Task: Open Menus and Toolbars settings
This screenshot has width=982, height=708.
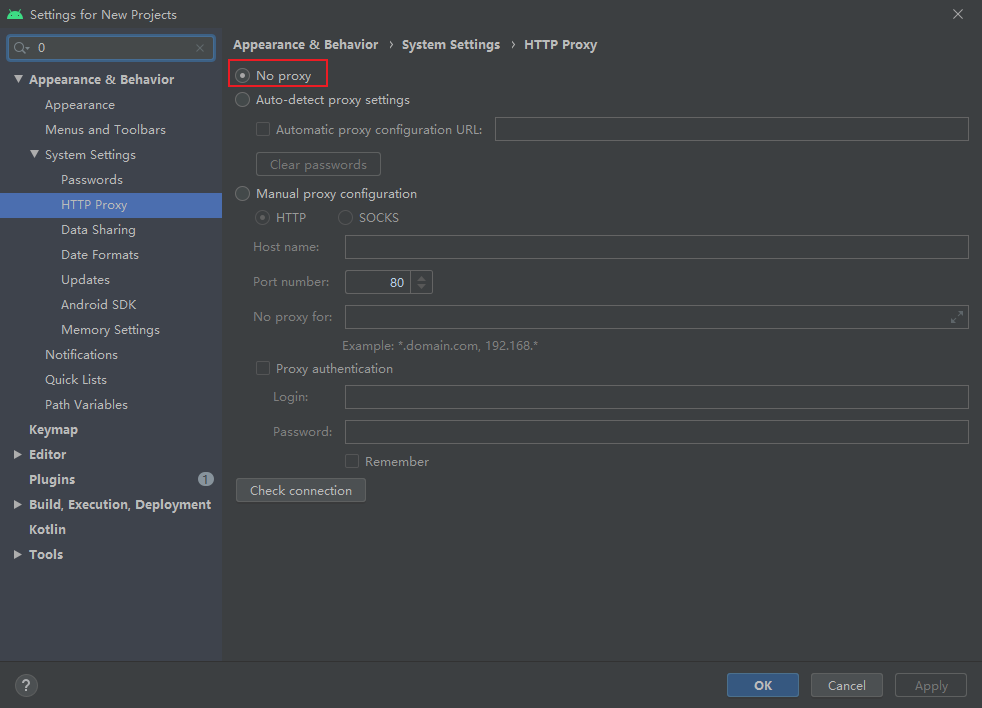Action: tap(105, 130)
